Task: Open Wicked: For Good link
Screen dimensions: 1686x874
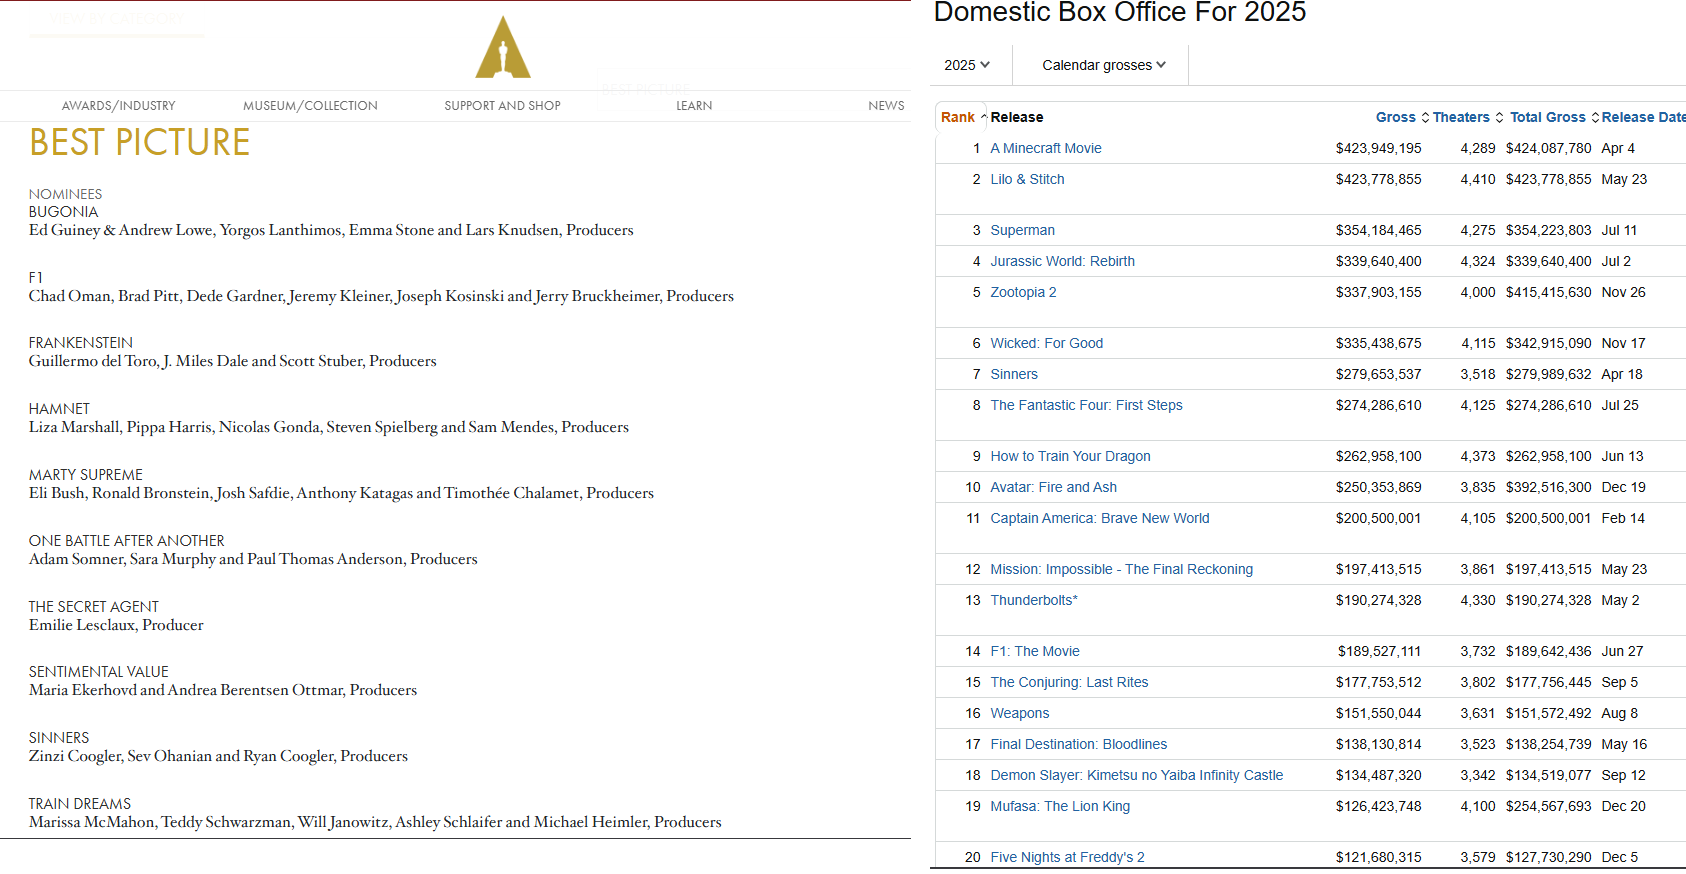Action: pos(1046,343)
